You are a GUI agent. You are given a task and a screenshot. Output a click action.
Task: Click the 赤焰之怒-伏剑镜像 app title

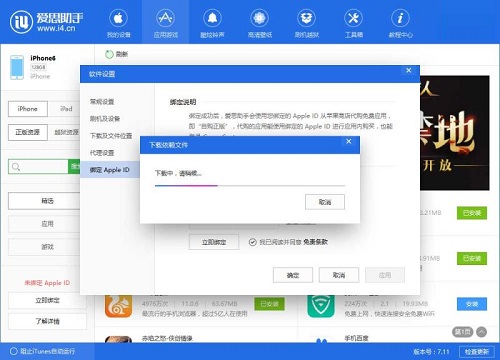pos(167,338)
